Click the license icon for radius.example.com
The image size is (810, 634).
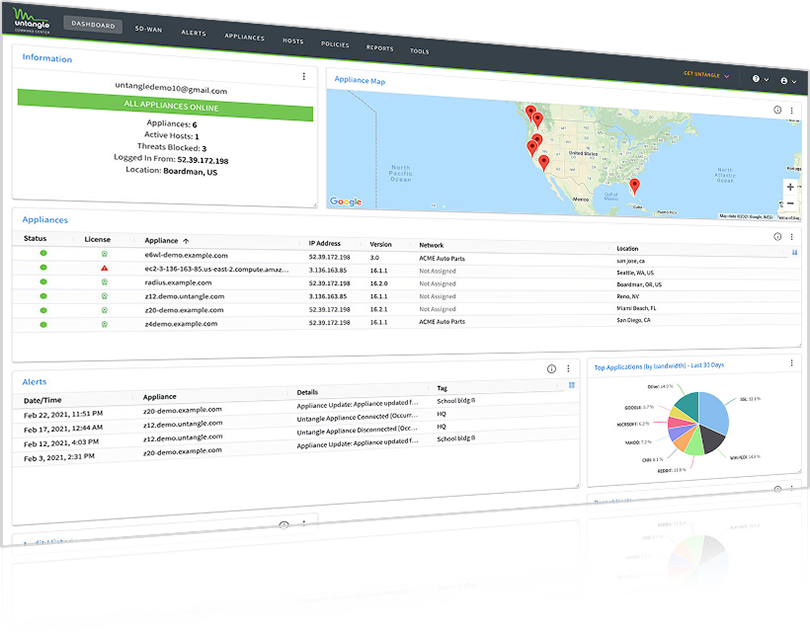pyautogui.click(x=104, y=282)
